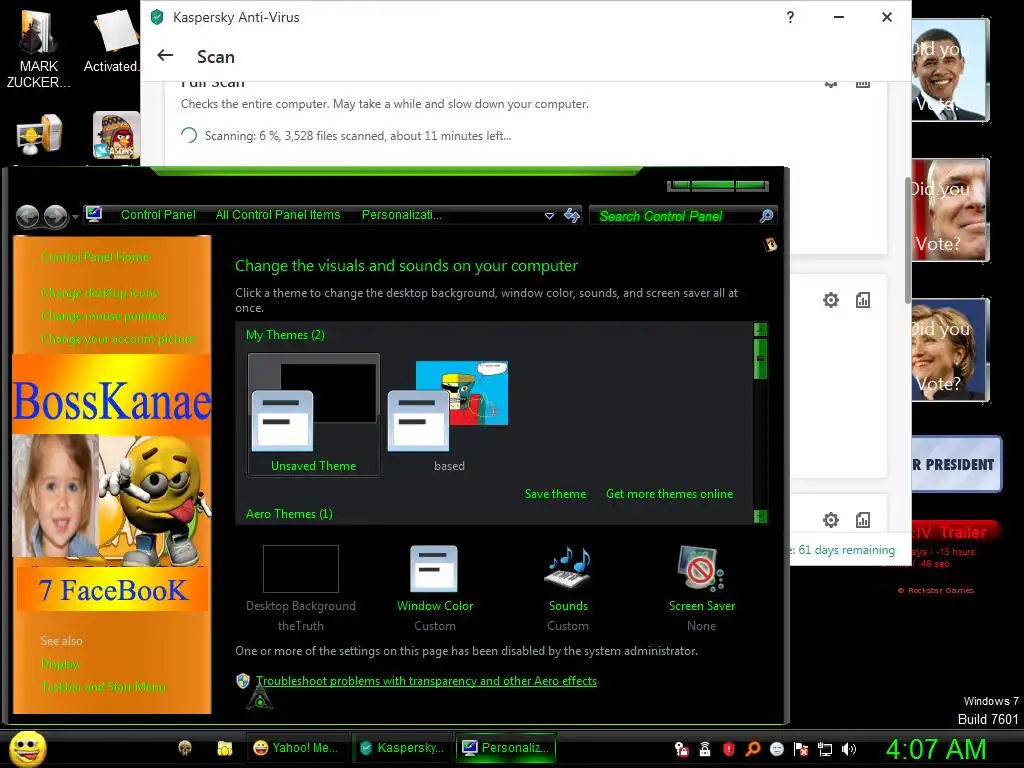This screenshot has width=1024, height=768.
Task: Click the McCain 'Did you Vote?' gadget
Action: coord(950,210)
